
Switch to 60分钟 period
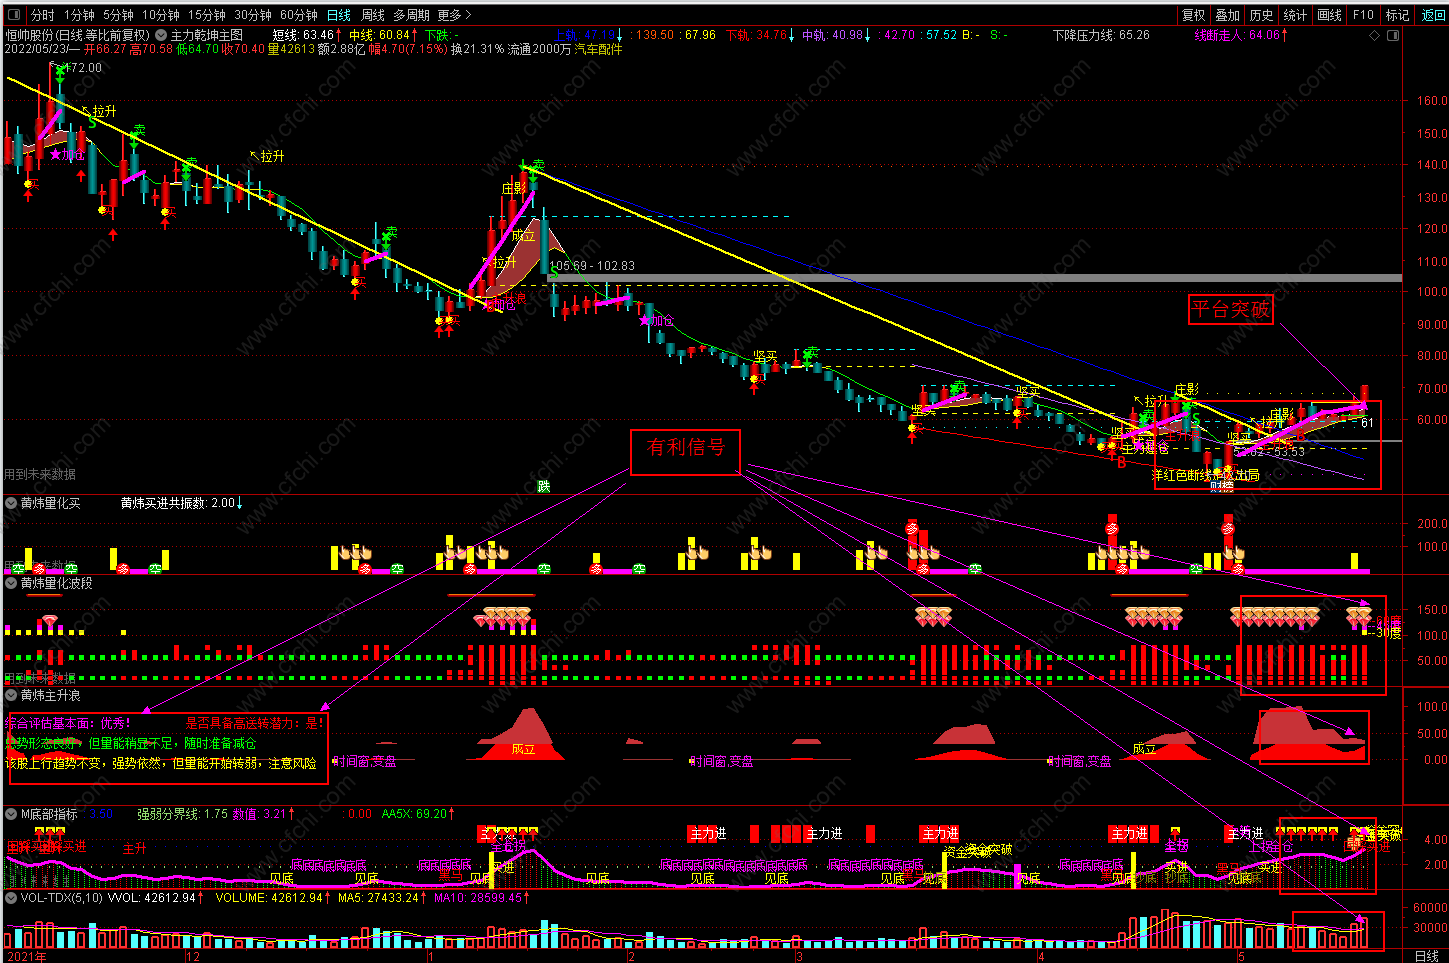coord(299,15)
